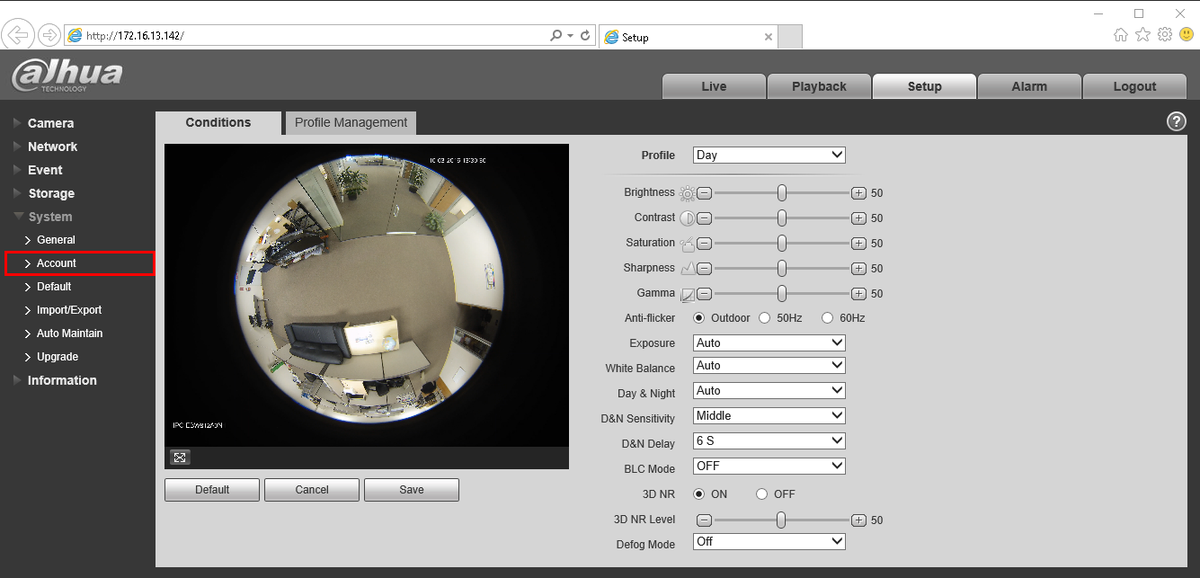The height and width of the screenshot is (578, 1200).
Task: Open the Playback tab
Action: click(819, 86)
